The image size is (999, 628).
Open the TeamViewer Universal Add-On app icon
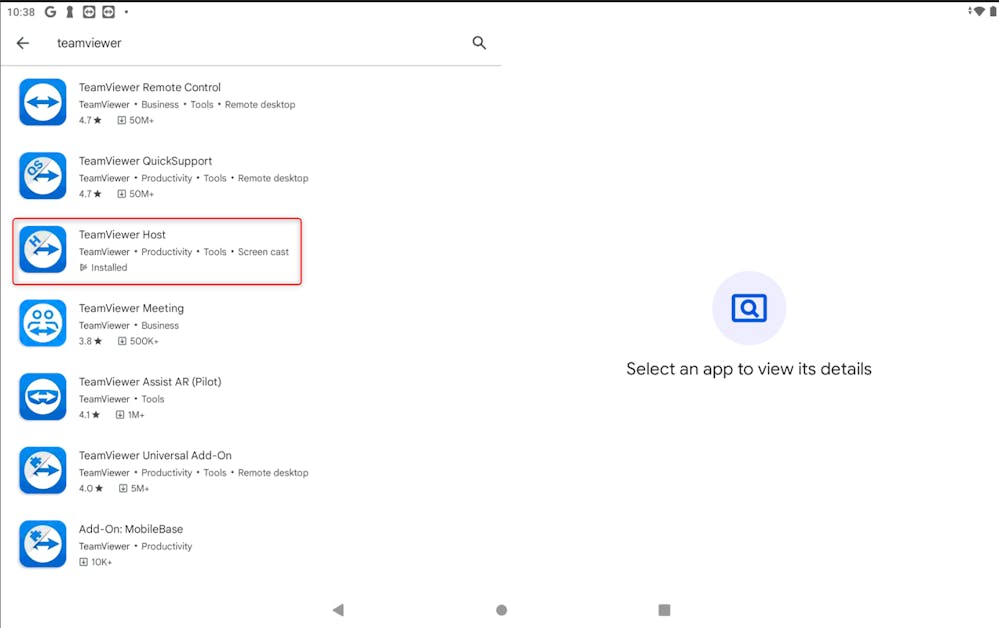(43, 470)
